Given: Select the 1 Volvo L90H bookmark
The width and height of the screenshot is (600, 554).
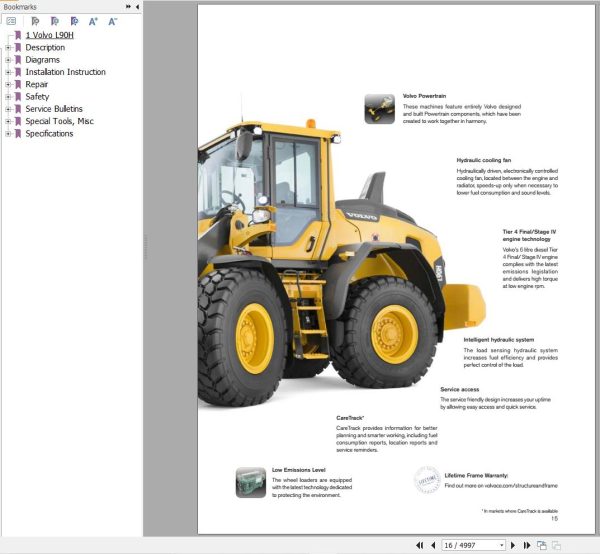Looking at the screenshot, I should [x=49, y=35].
